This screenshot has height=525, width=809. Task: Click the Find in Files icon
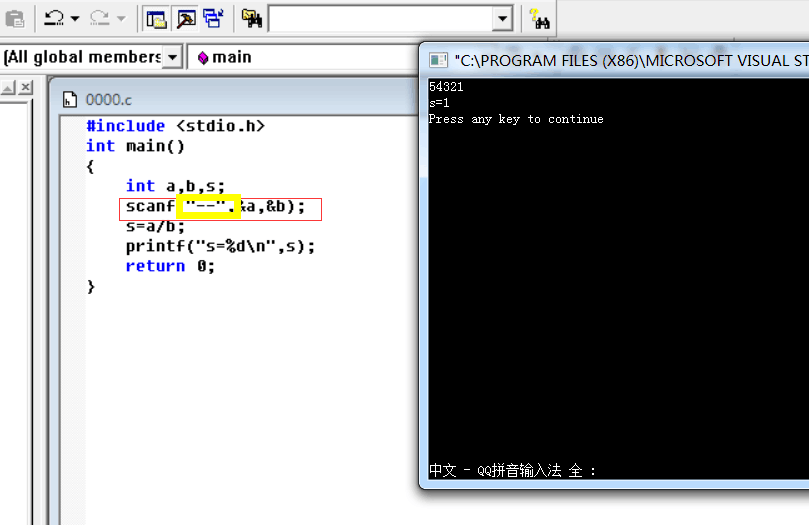tap(252, 19)
